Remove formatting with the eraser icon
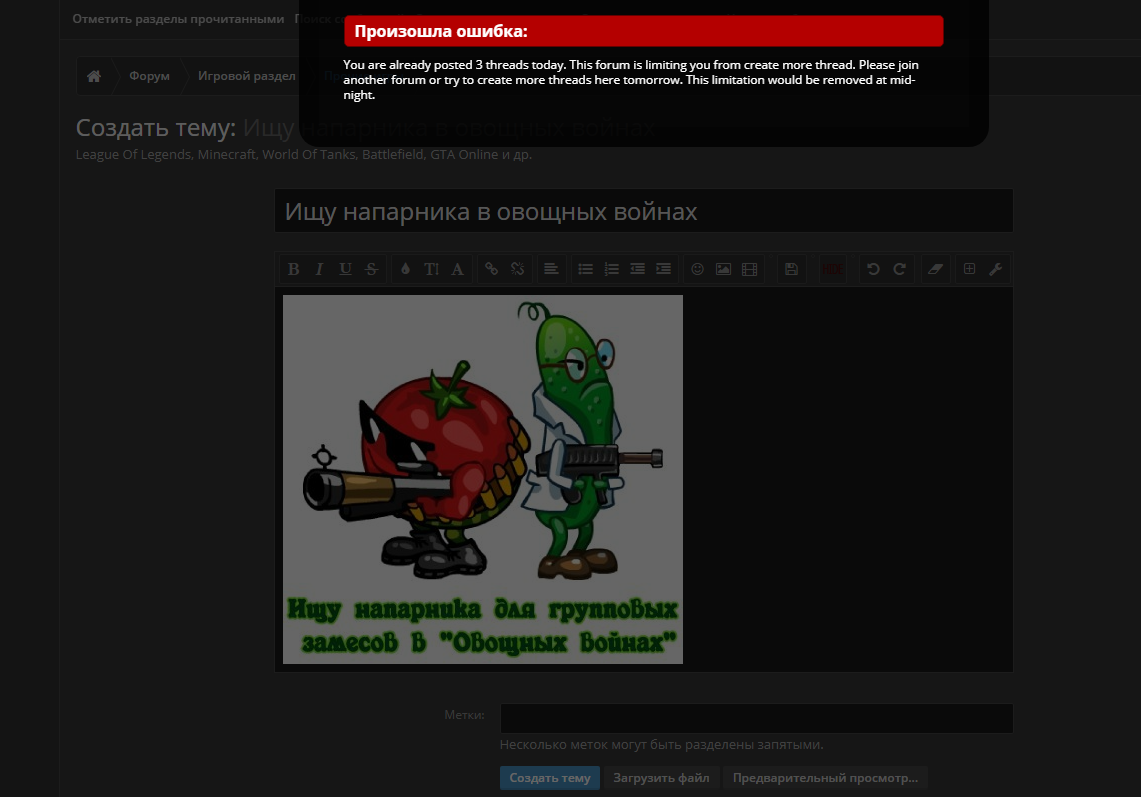Screen dimensions: 1141x797 point(935,269)
